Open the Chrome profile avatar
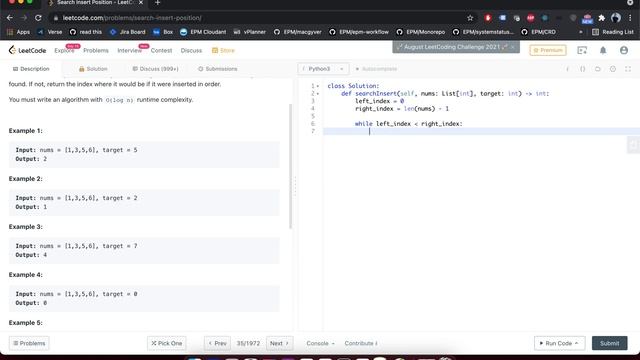This screenshot has width=640, height=360. coord(616,18)
